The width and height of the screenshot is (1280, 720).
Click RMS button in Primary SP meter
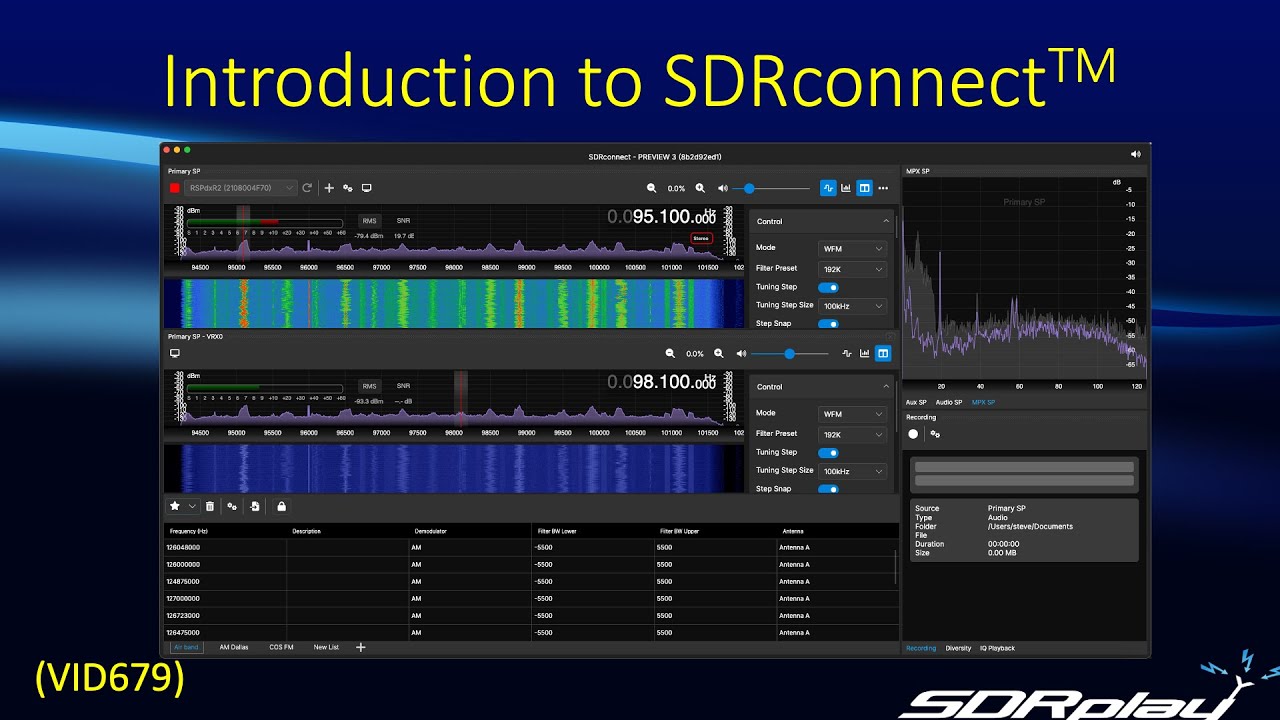point(370,220)
